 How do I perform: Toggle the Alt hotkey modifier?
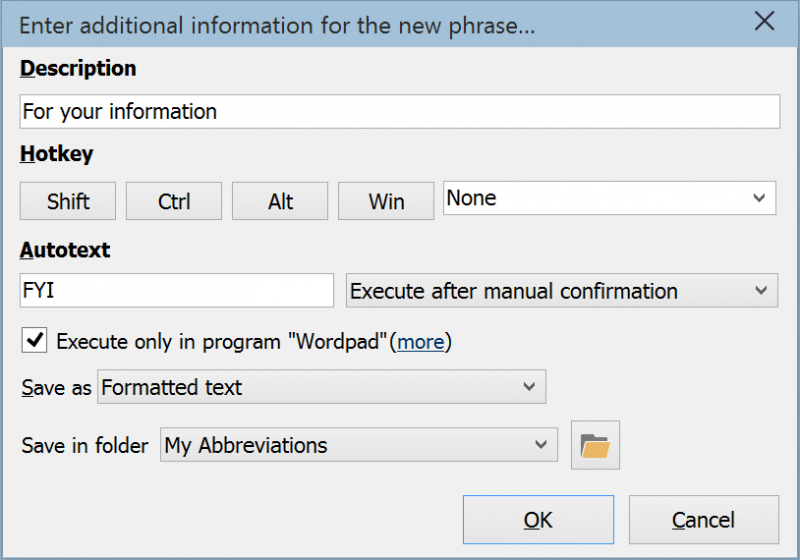(280, 201)
